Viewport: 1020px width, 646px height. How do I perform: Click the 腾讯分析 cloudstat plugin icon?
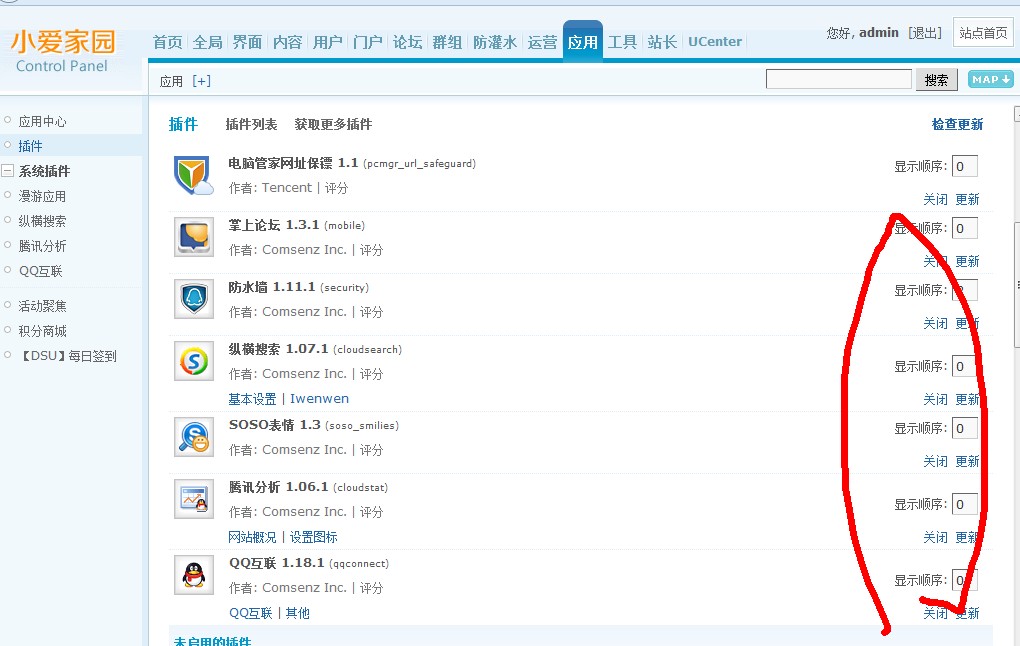(194, 499)
